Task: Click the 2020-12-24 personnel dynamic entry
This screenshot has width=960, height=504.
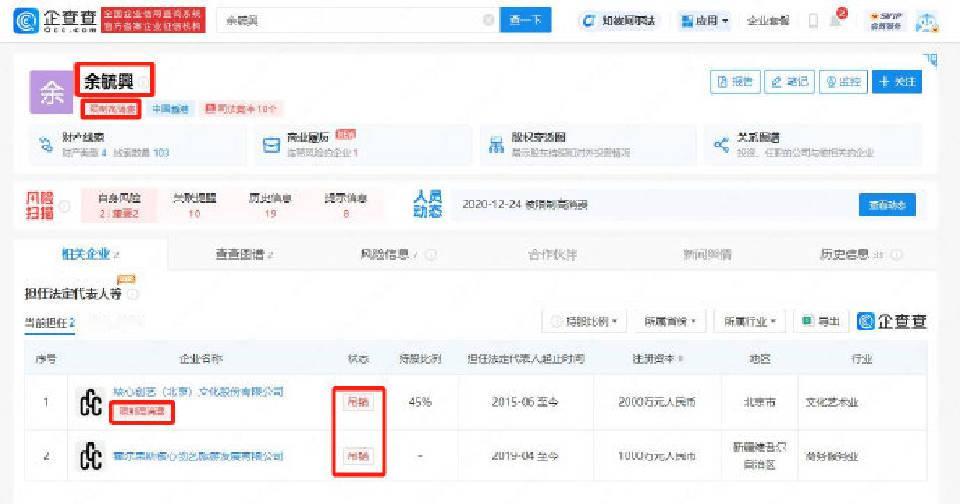Action: [x=525, y=205]
